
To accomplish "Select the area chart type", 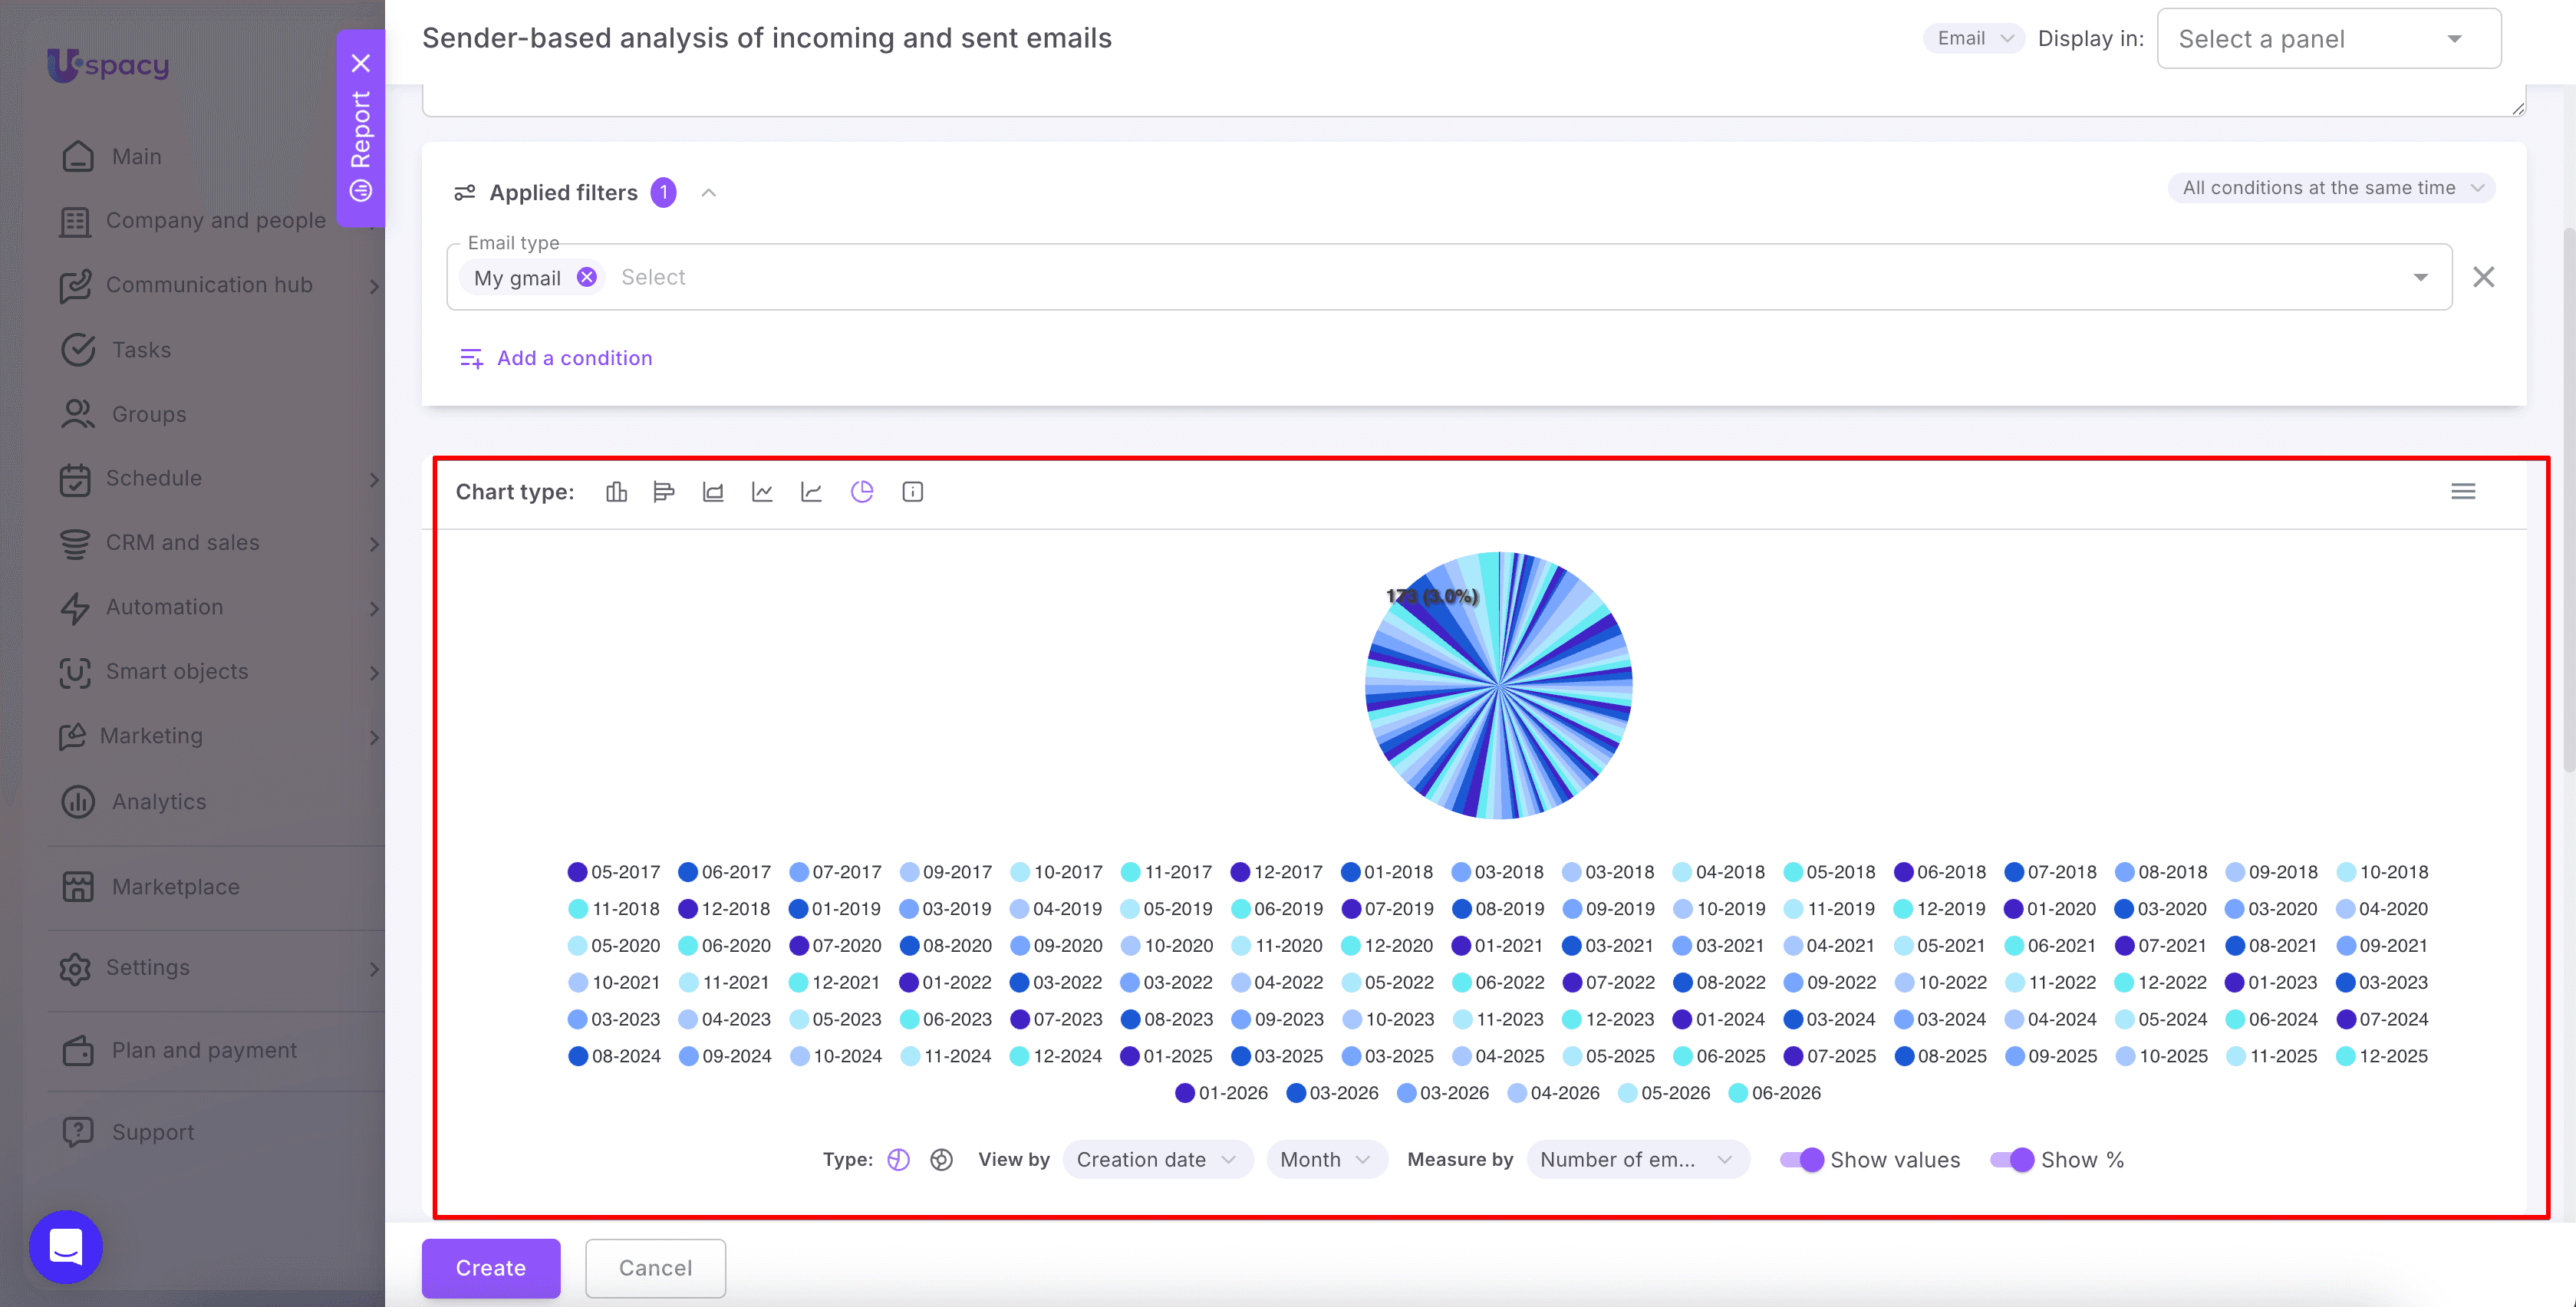I will coord(713,491).
